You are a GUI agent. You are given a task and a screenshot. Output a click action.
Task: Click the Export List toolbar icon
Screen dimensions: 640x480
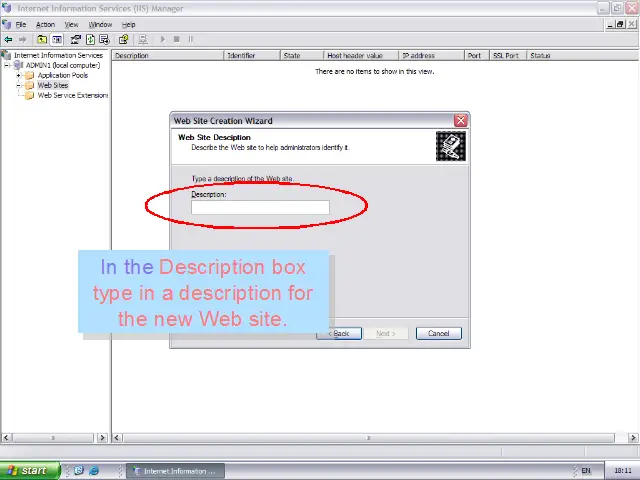[104, 40]
